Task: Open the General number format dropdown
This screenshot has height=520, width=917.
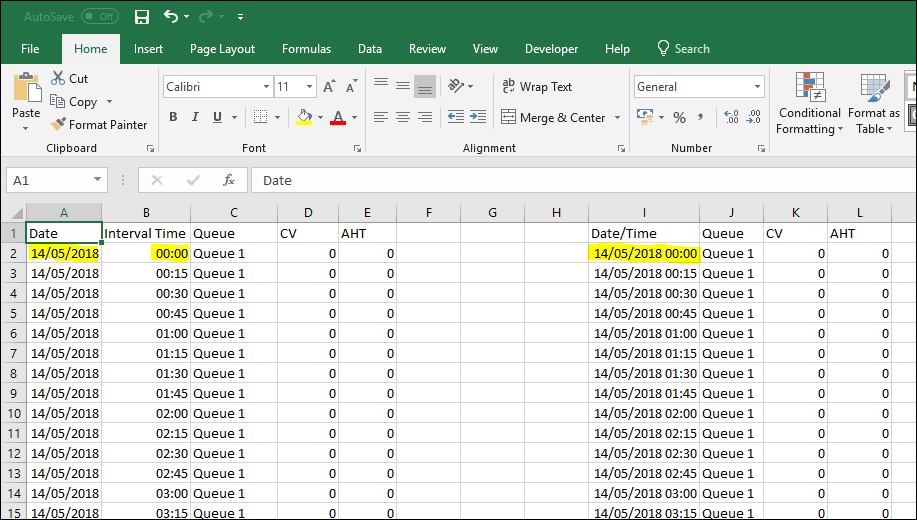Action: pyautogui.click(x=756, y=87)
